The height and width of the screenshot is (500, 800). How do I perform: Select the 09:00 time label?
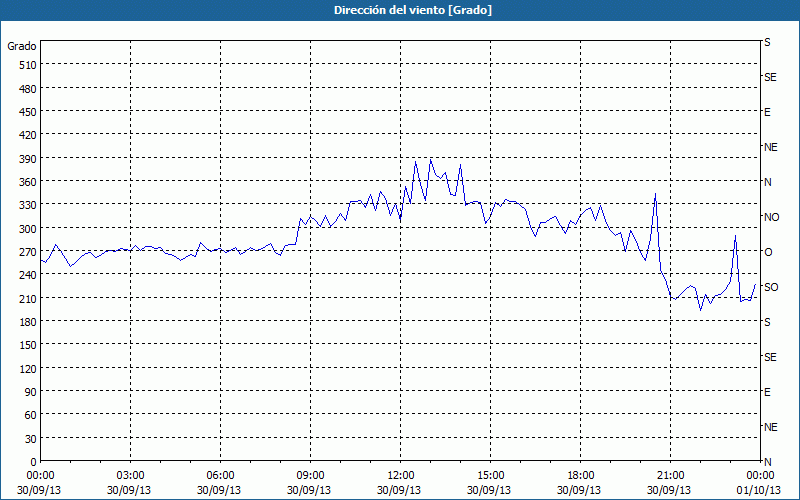point(310,476)
